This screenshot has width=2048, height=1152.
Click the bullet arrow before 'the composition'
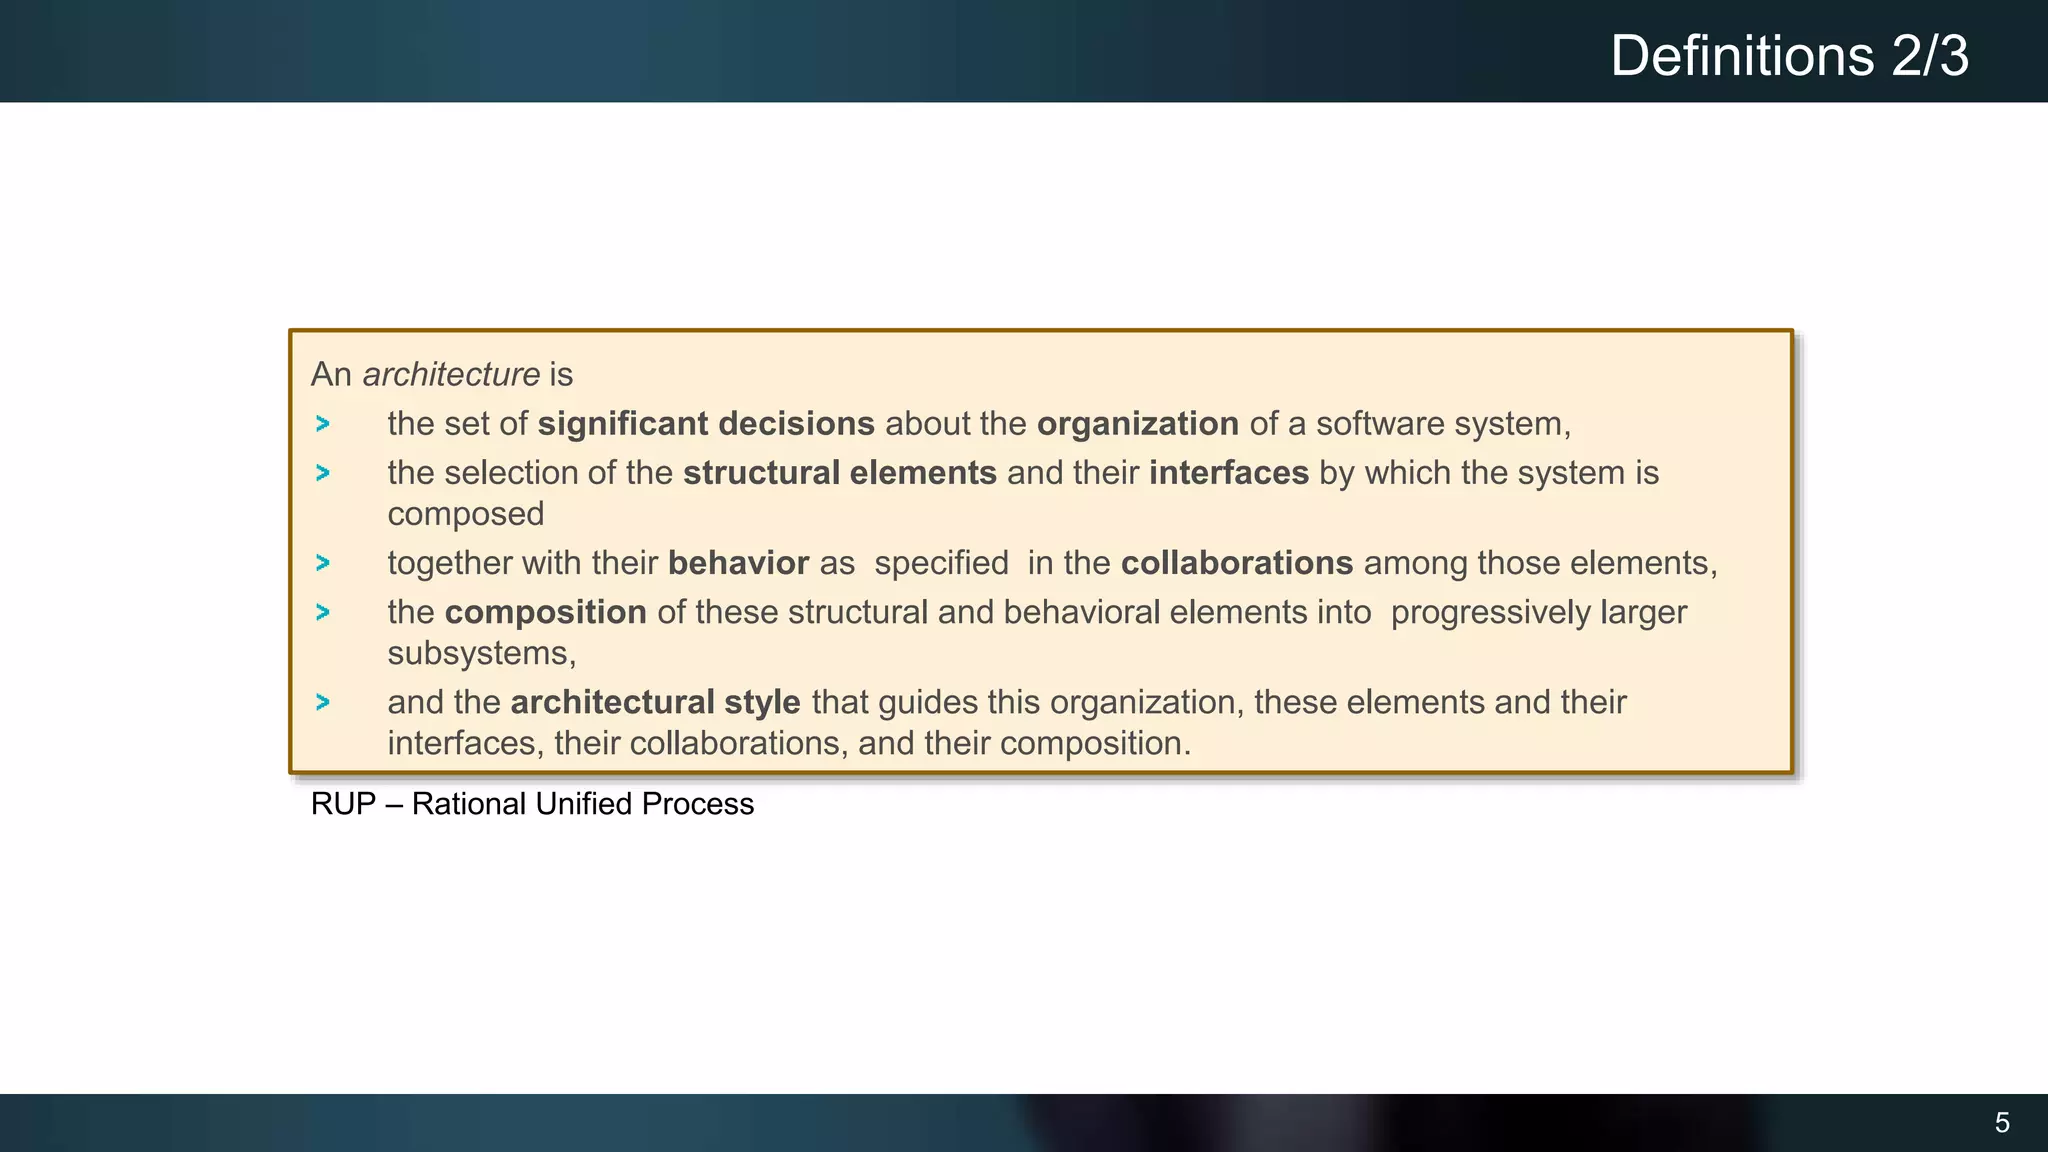pyautogui.click(x=322, y=612)
